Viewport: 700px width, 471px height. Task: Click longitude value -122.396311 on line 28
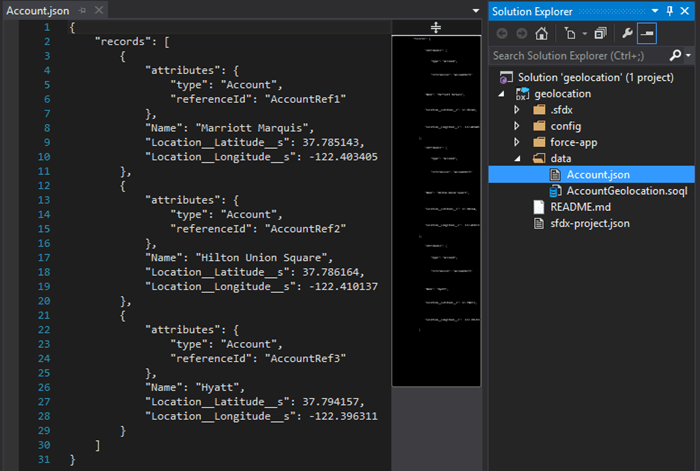[343, 417]
